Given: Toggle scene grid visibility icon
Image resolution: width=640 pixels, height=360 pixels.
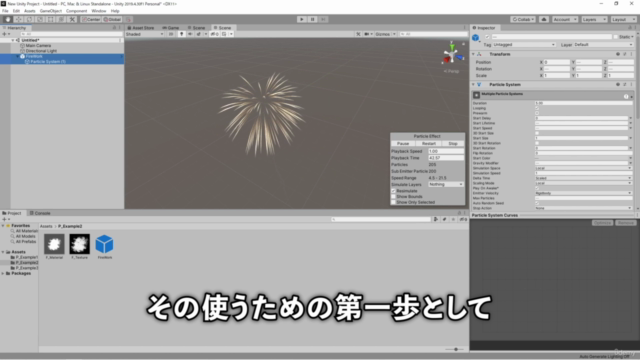Looking at the screenshot, I should click(x=224, y=34).
